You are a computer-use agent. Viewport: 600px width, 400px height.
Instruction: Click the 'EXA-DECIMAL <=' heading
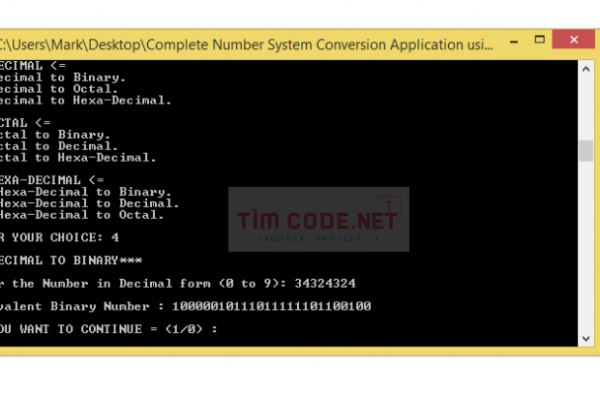click(52, 180)
